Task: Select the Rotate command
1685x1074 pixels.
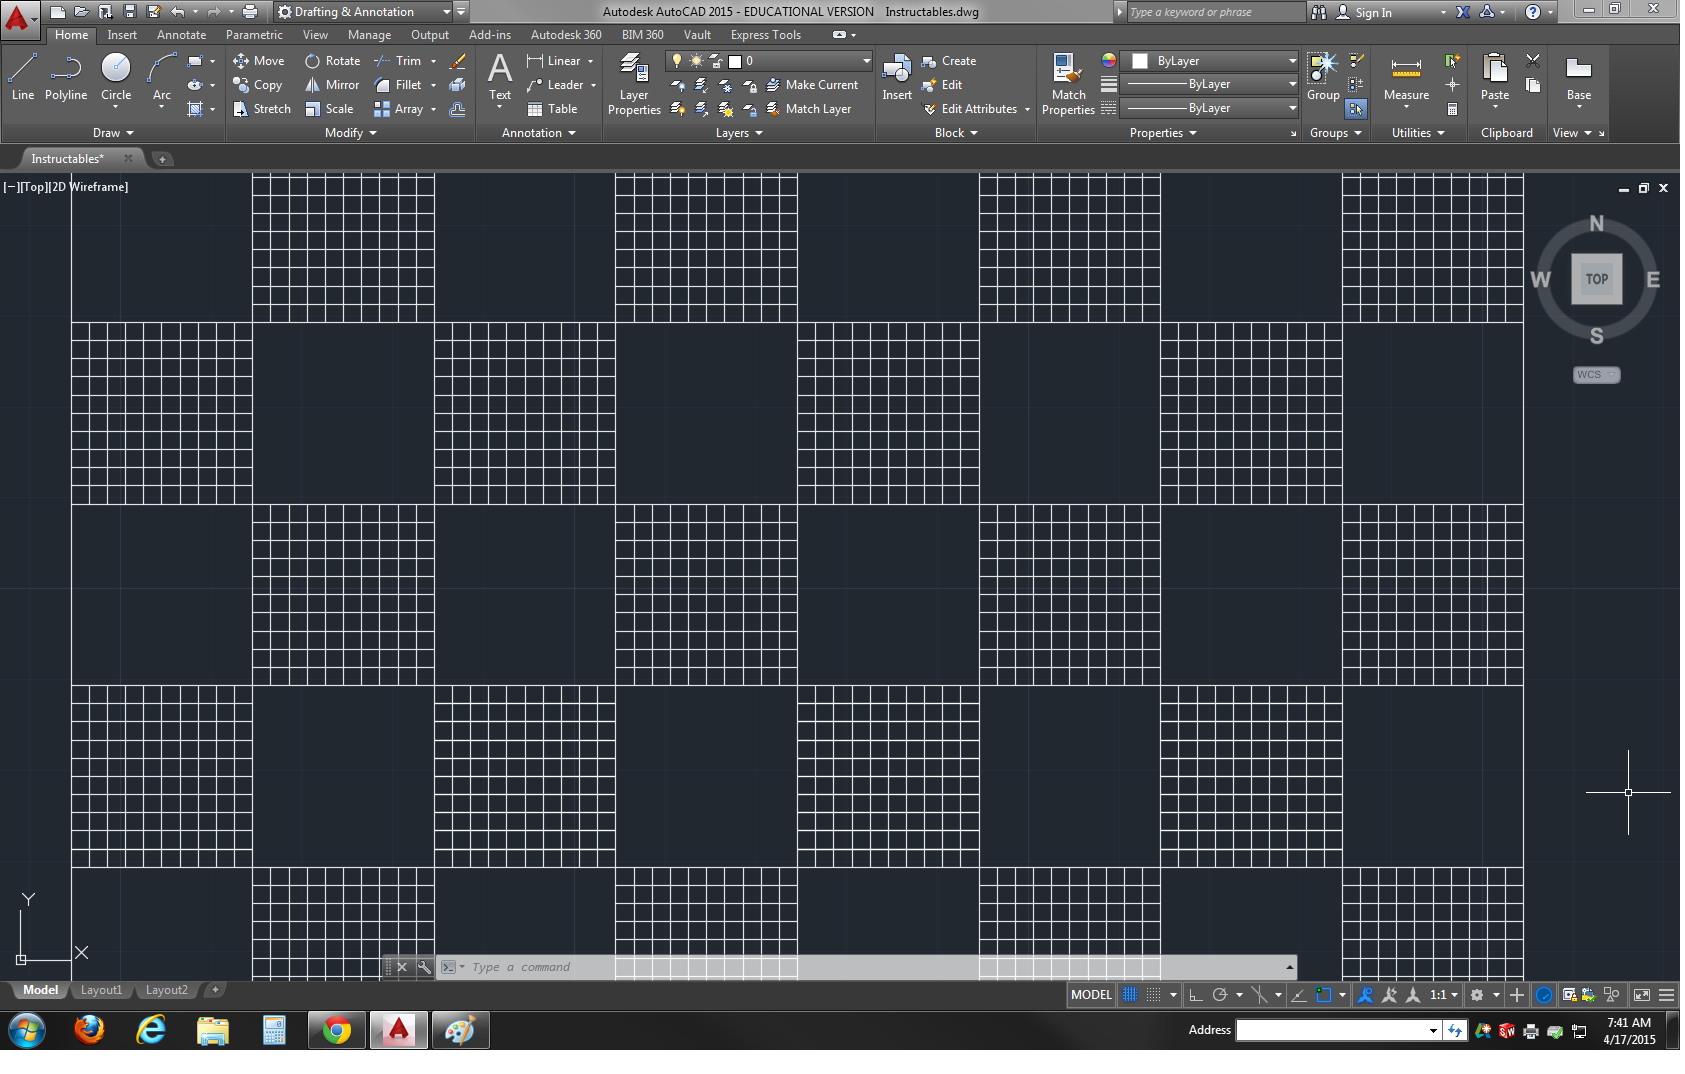Action: point(332,61)
